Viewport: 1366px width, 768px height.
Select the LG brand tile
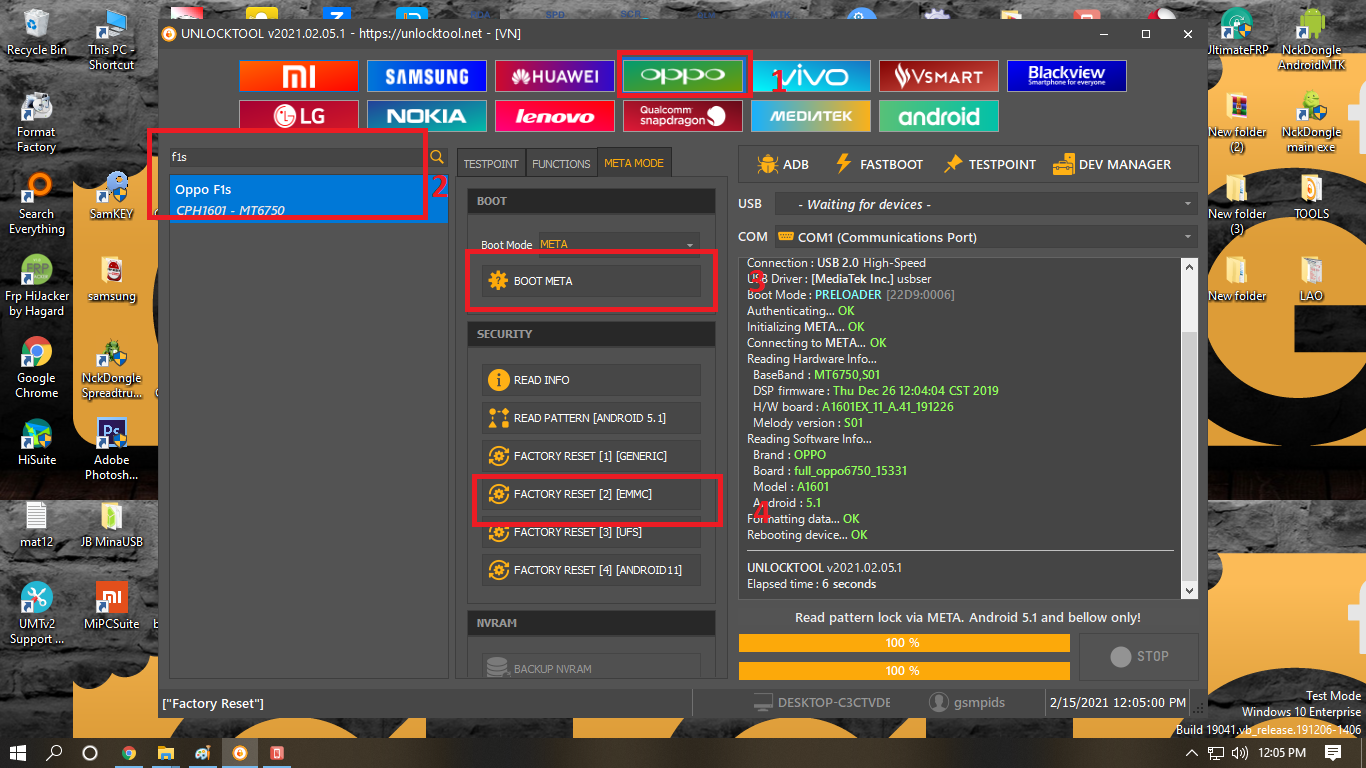pyautogui.click(x=299, y=116)
